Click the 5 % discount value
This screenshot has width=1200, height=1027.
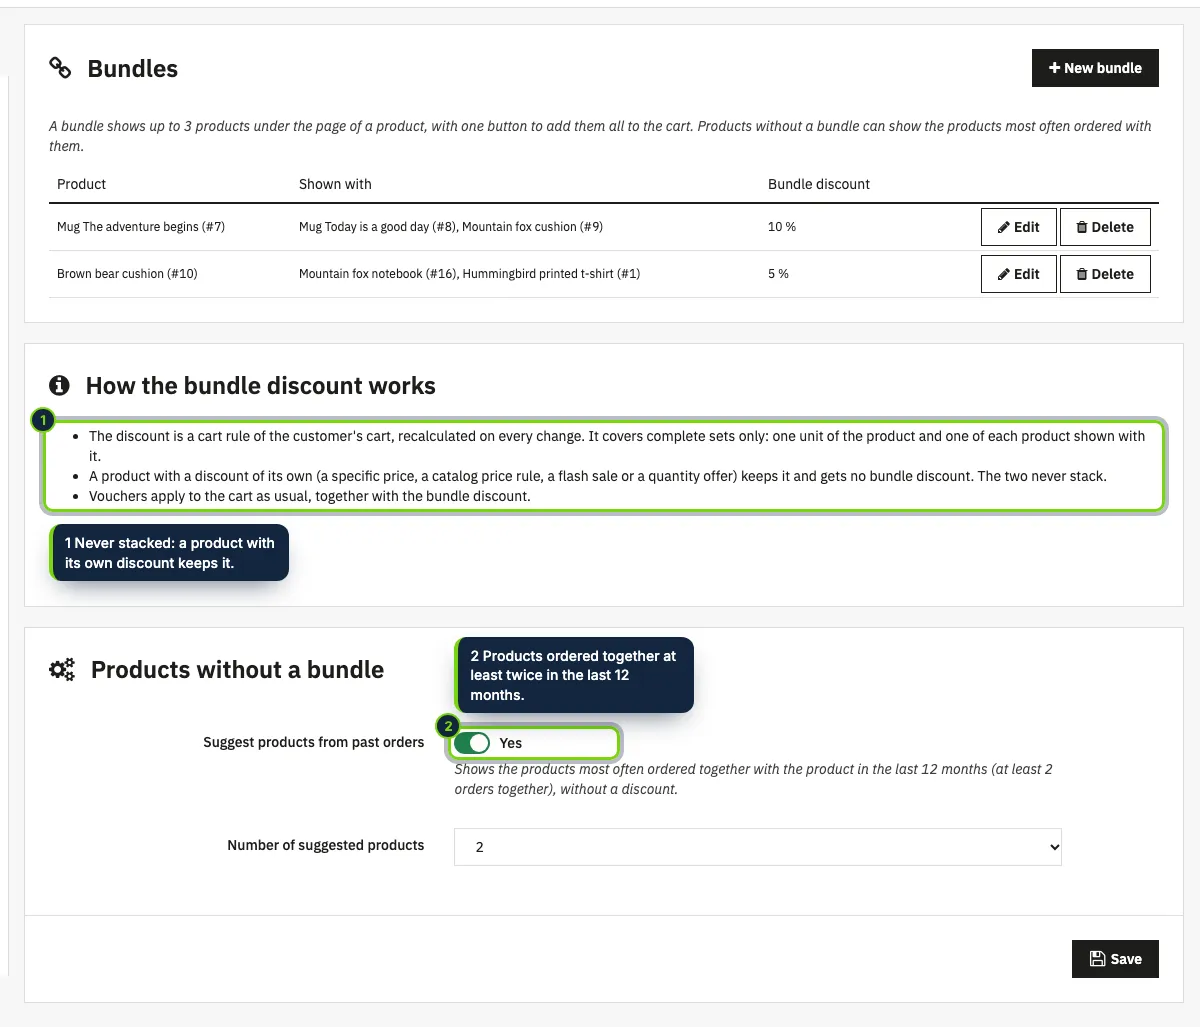click(x=778, y=274)
